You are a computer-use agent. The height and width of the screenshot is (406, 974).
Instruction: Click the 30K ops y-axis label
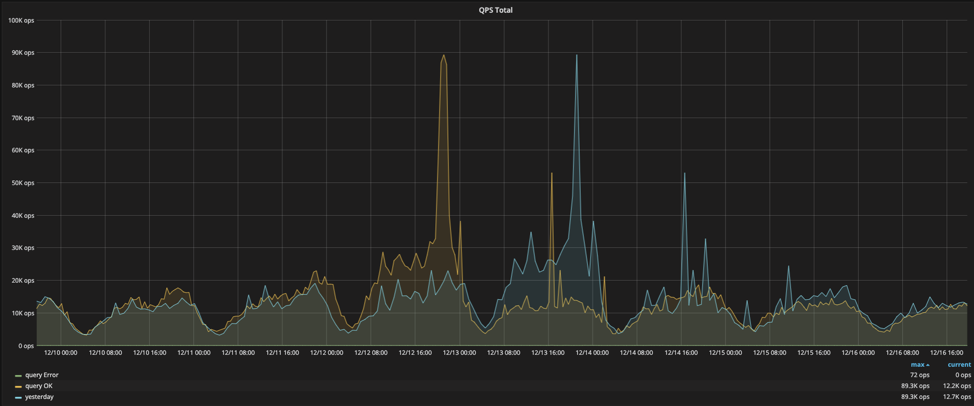click(22, 248)
